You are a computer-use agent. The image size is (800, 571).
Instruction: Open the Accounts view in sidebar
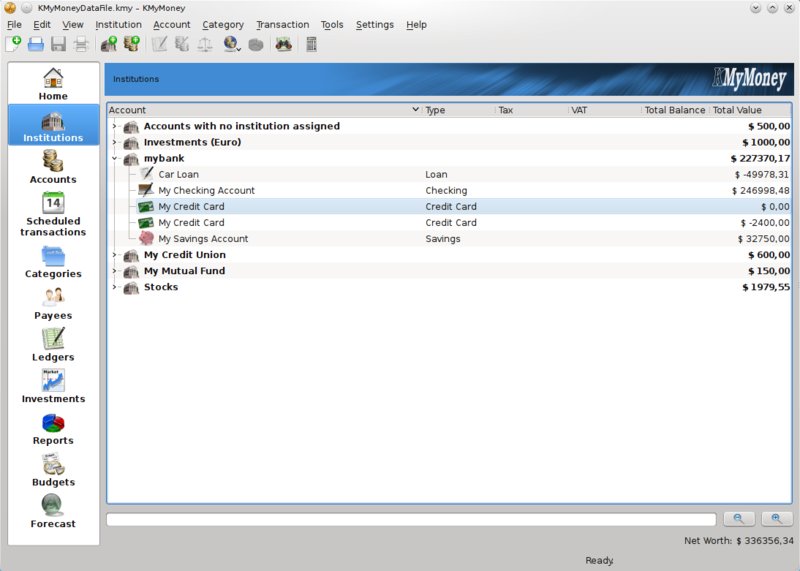point(53,167)
